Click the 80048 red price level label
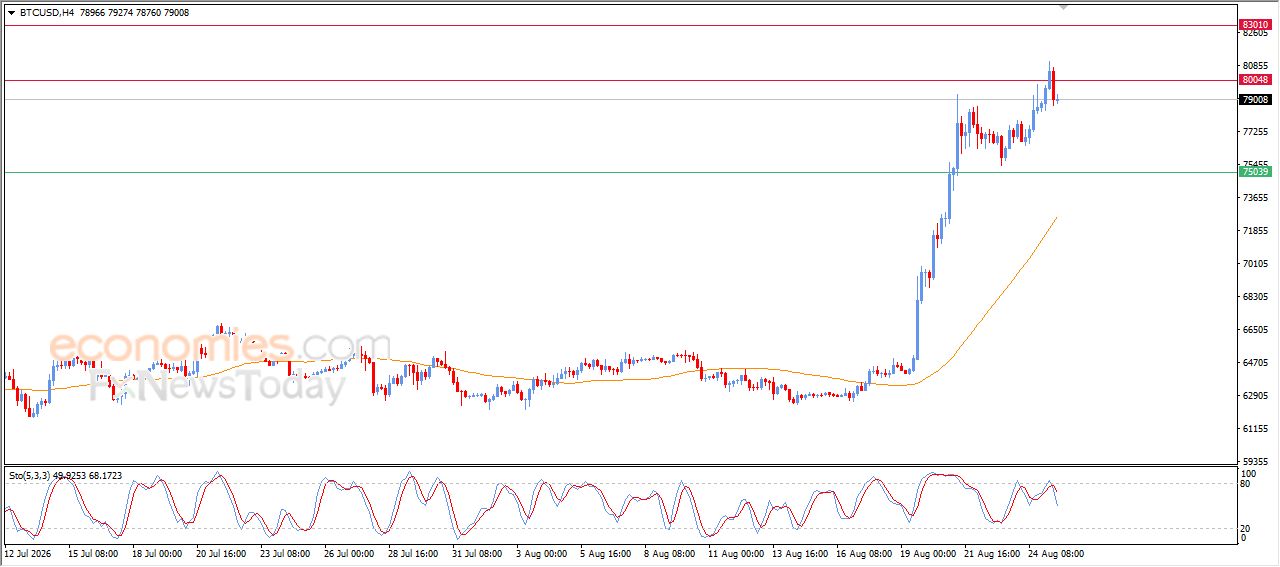Image resolution: width=1280 pixels, height=567 pixels. point(1255,80)
